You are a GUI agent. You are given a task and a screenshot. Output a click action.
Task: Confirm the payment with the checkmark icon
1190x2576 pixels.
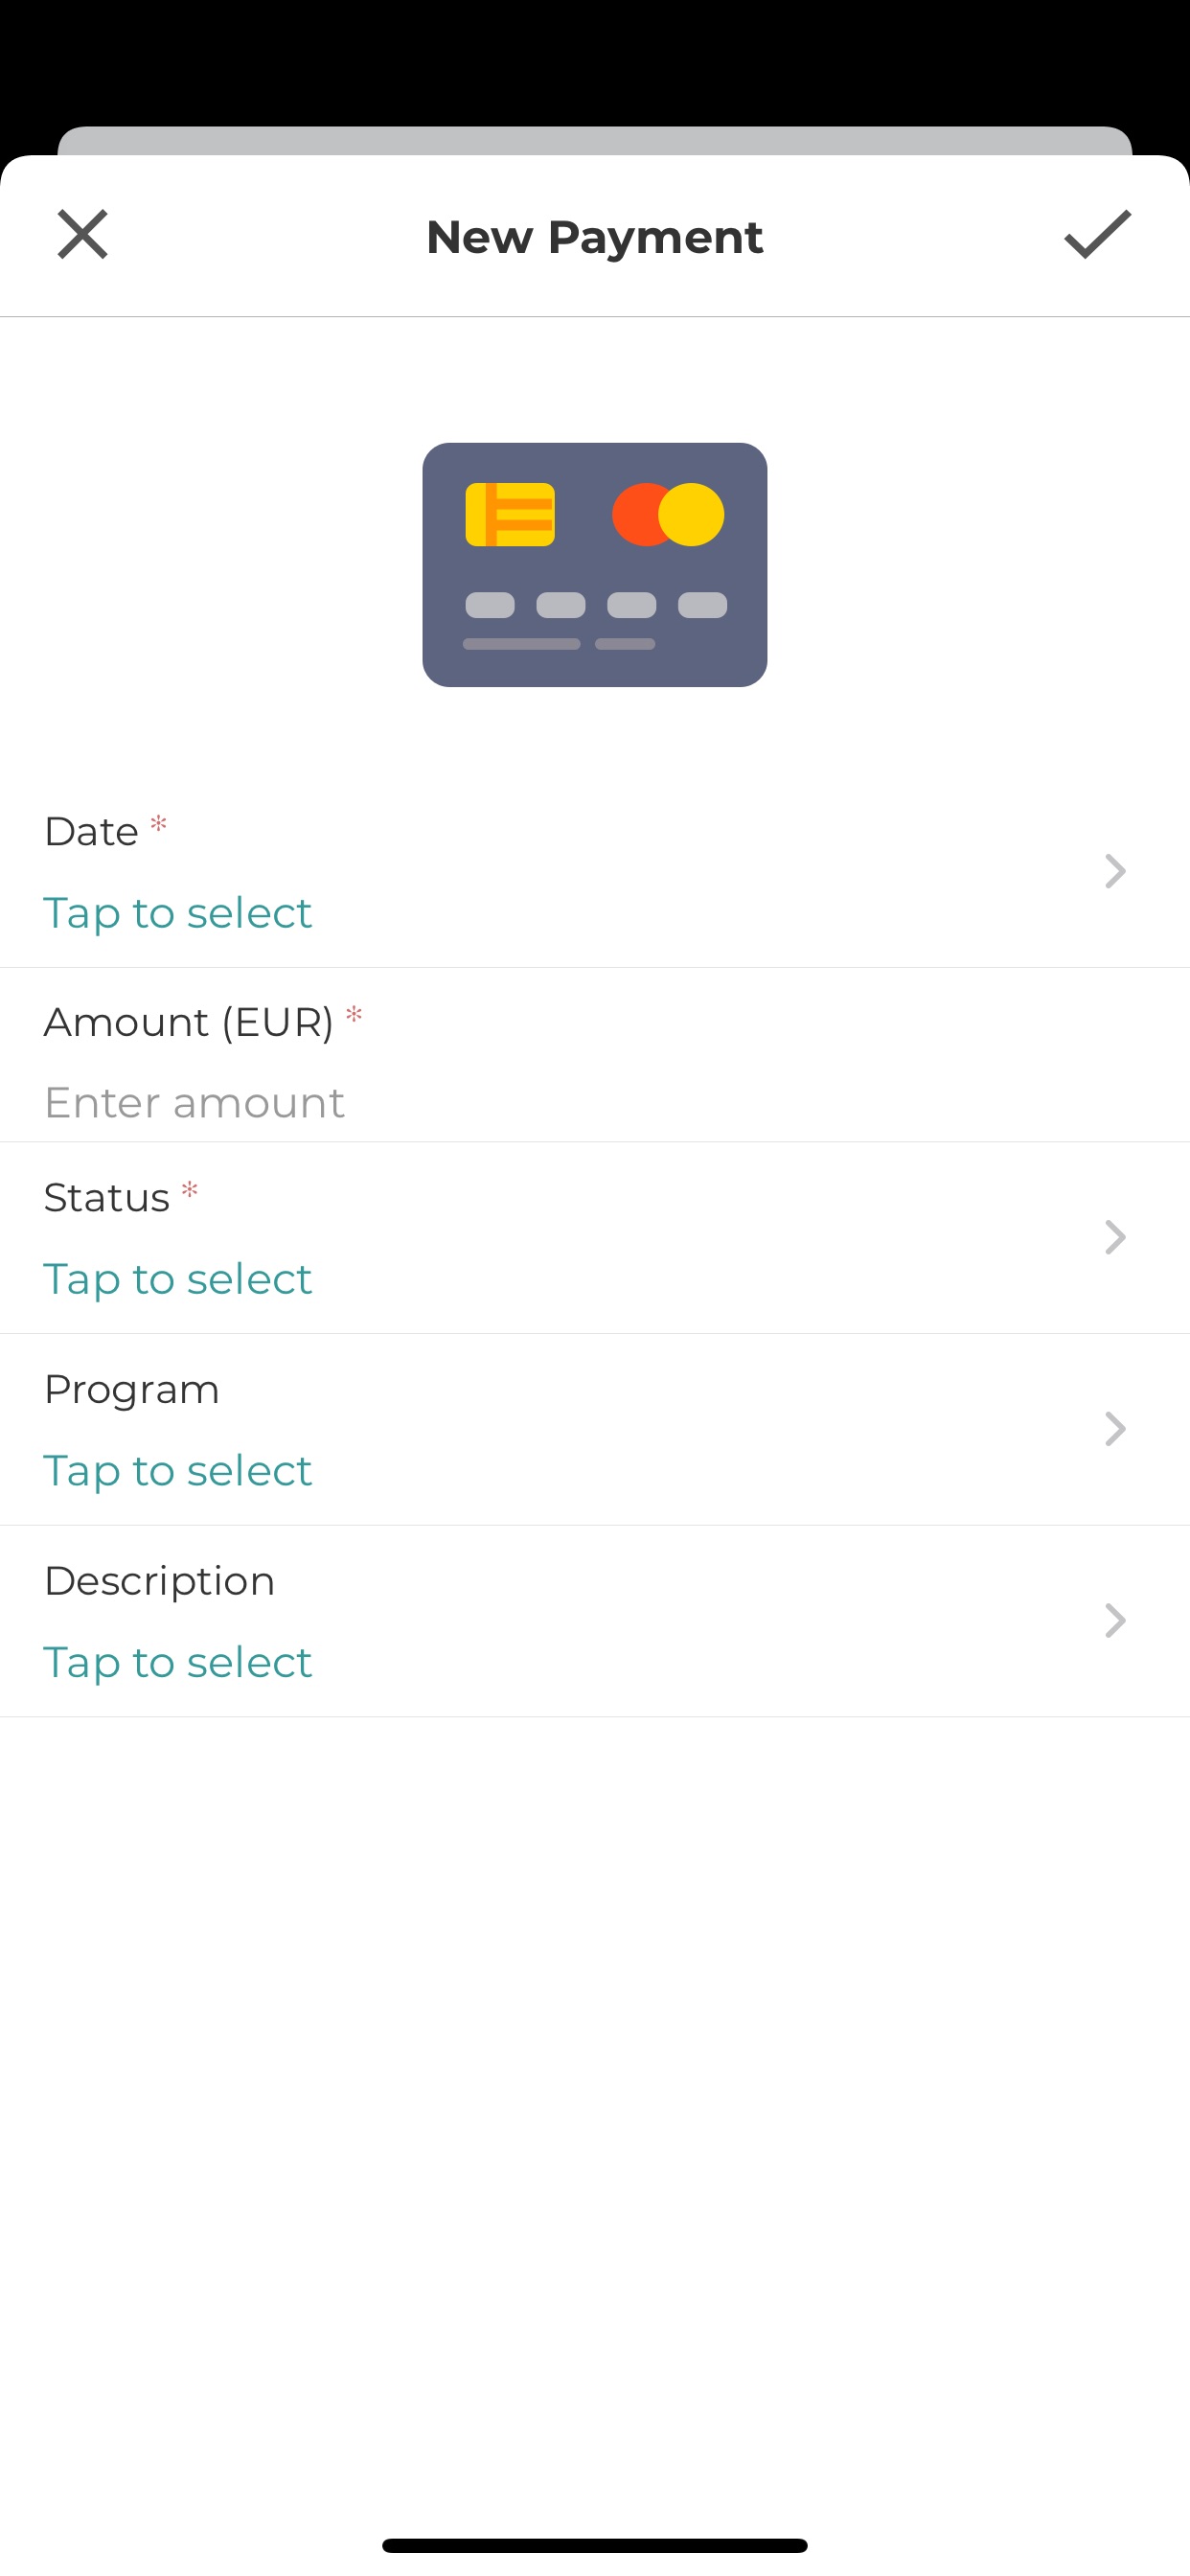pos(1097,235)
